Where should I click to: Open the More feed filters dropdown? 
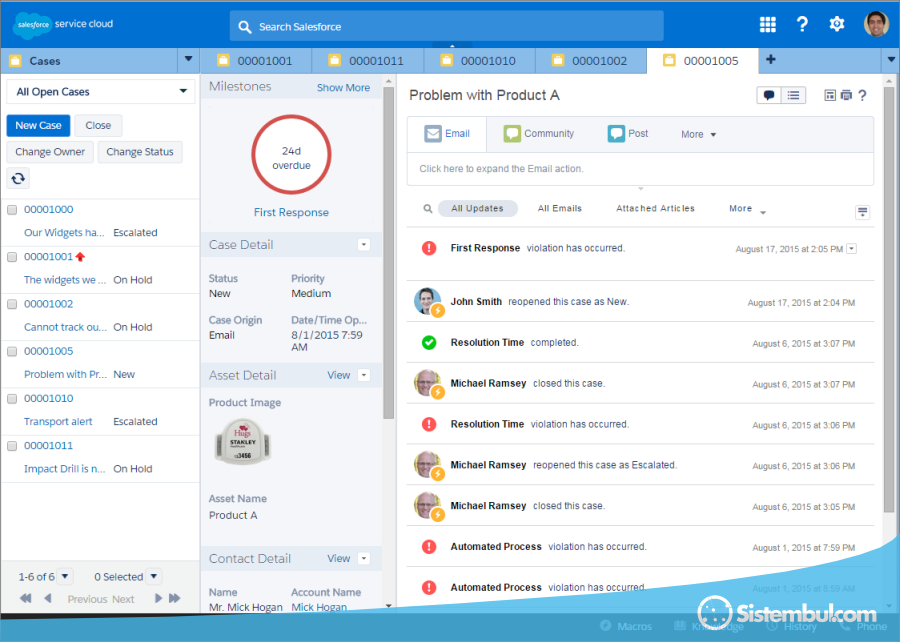click(747, 209)
